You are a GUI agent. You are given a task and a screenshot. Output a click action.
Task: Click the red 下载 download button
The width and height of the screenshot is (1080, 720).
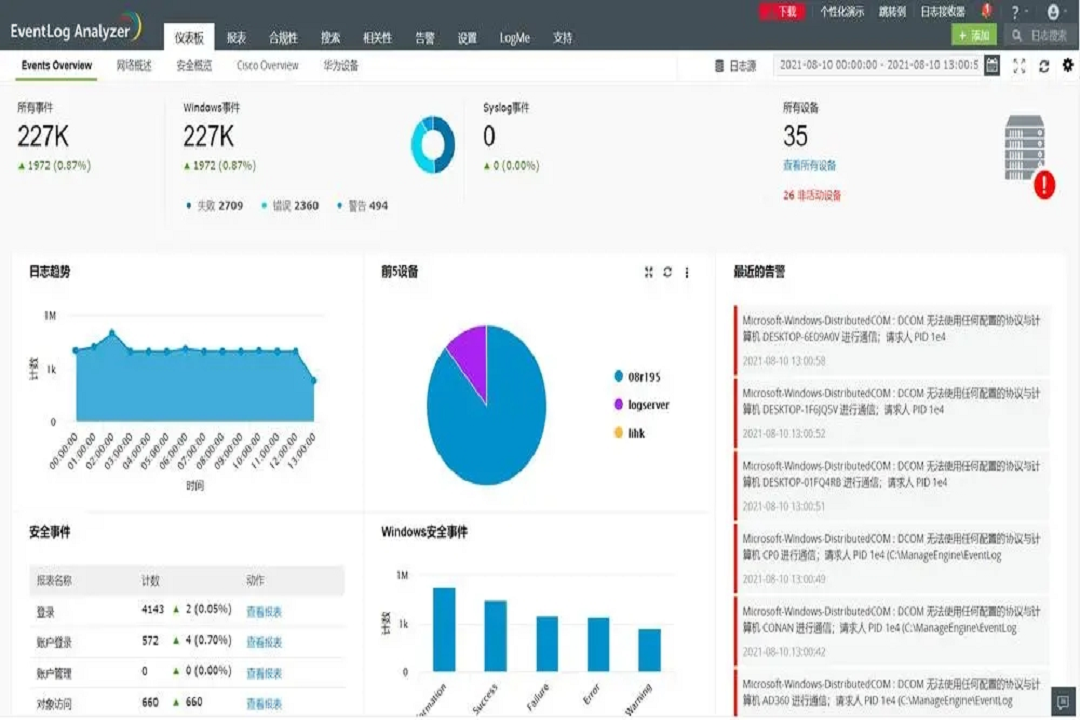pyautogui.click(x=782, y=12)
